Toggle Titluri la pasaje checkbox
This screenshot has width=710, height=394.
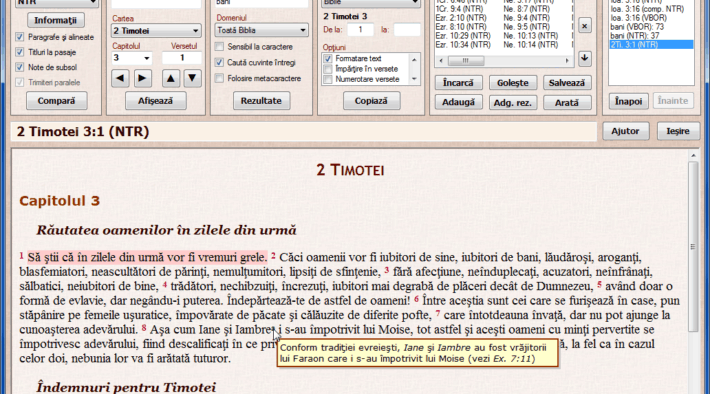19,52
